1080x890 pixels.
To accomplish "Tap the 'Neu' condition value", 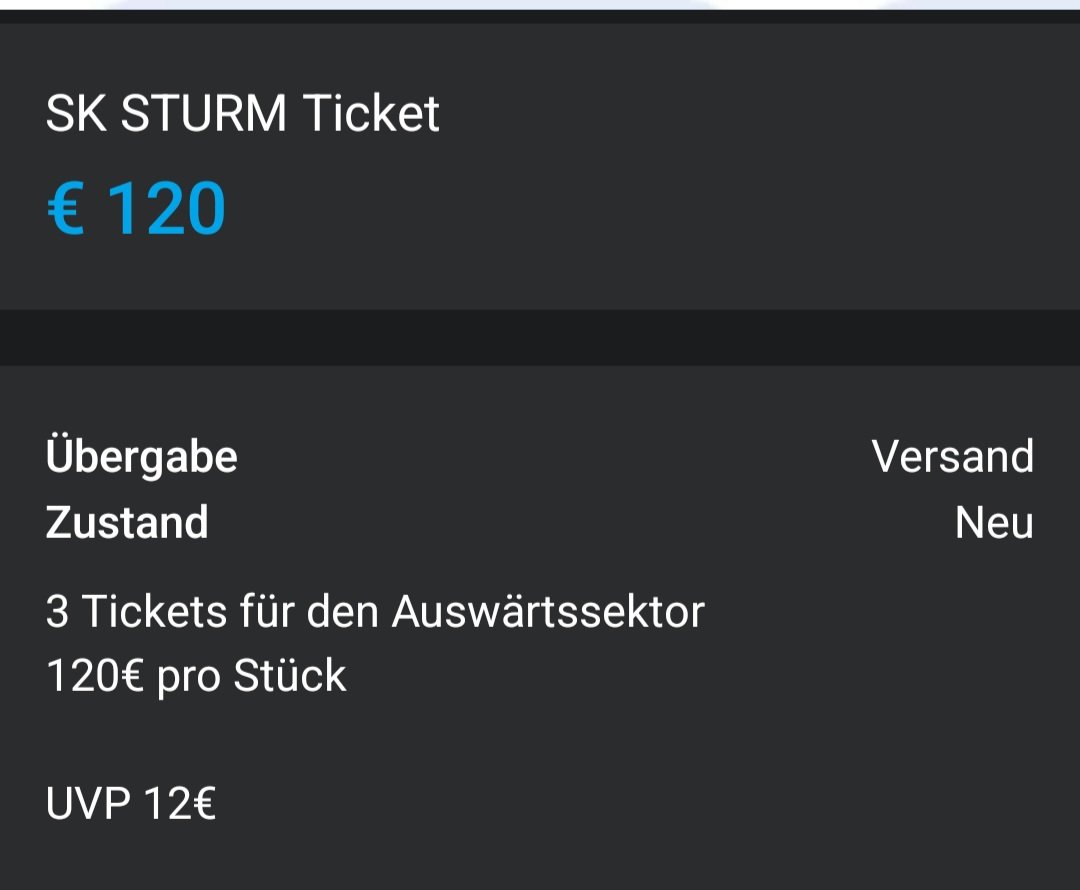I will (994, 522).
